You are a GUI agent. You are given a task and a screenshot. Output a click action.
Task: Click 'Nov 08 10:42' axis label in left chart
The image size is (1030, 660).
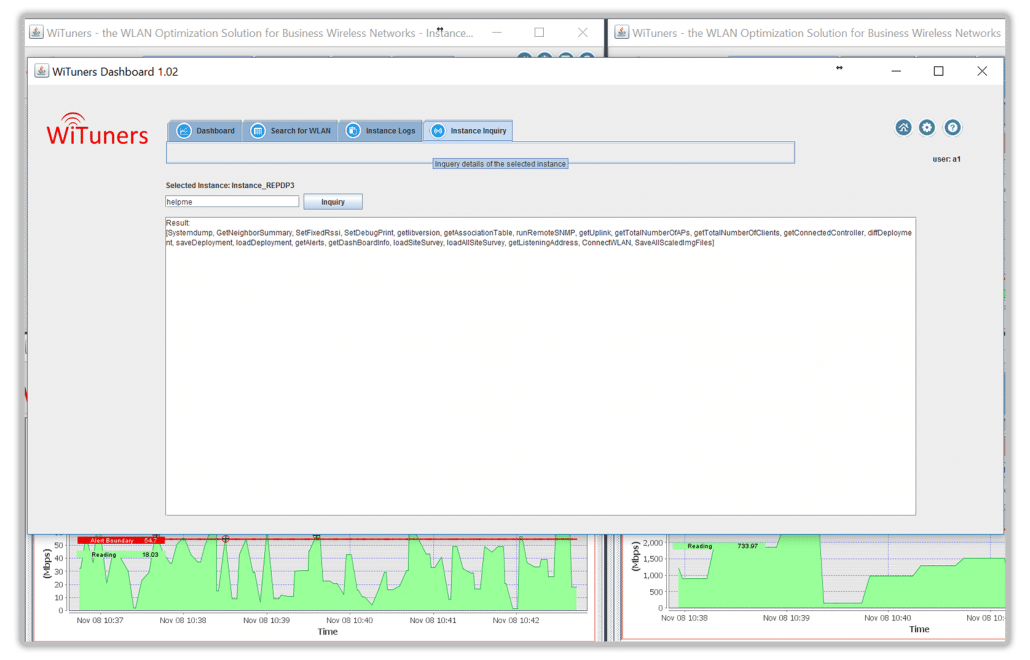[x=516, y=620]
